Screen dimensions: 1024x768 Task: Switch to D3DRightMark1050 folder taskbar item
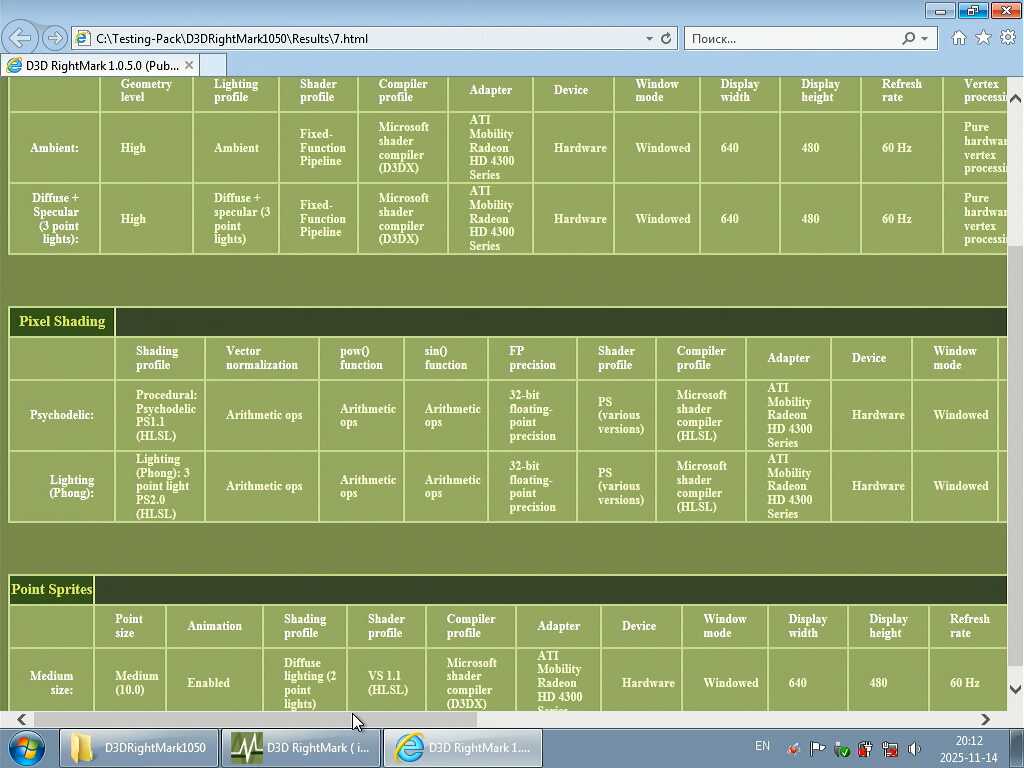pos(139,748)
